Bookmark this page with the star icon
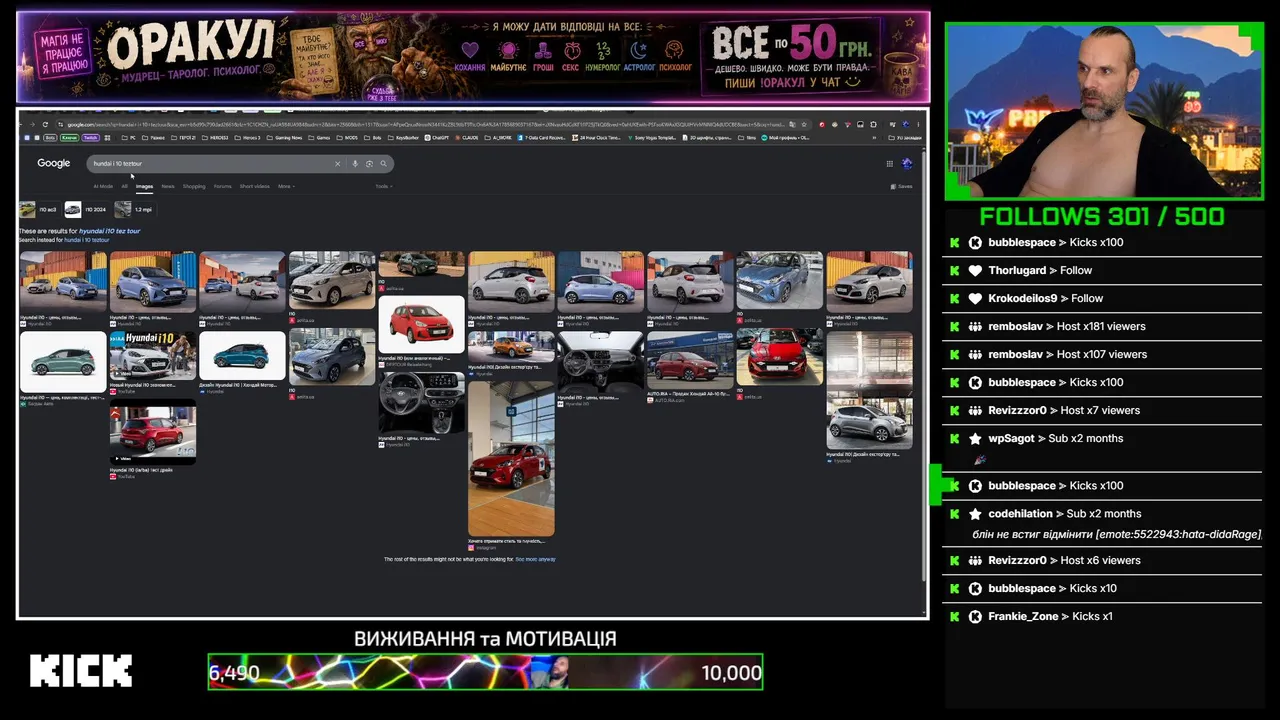Image resolution: width=1280 pixels, height=720 pixels. coord(806,125)
